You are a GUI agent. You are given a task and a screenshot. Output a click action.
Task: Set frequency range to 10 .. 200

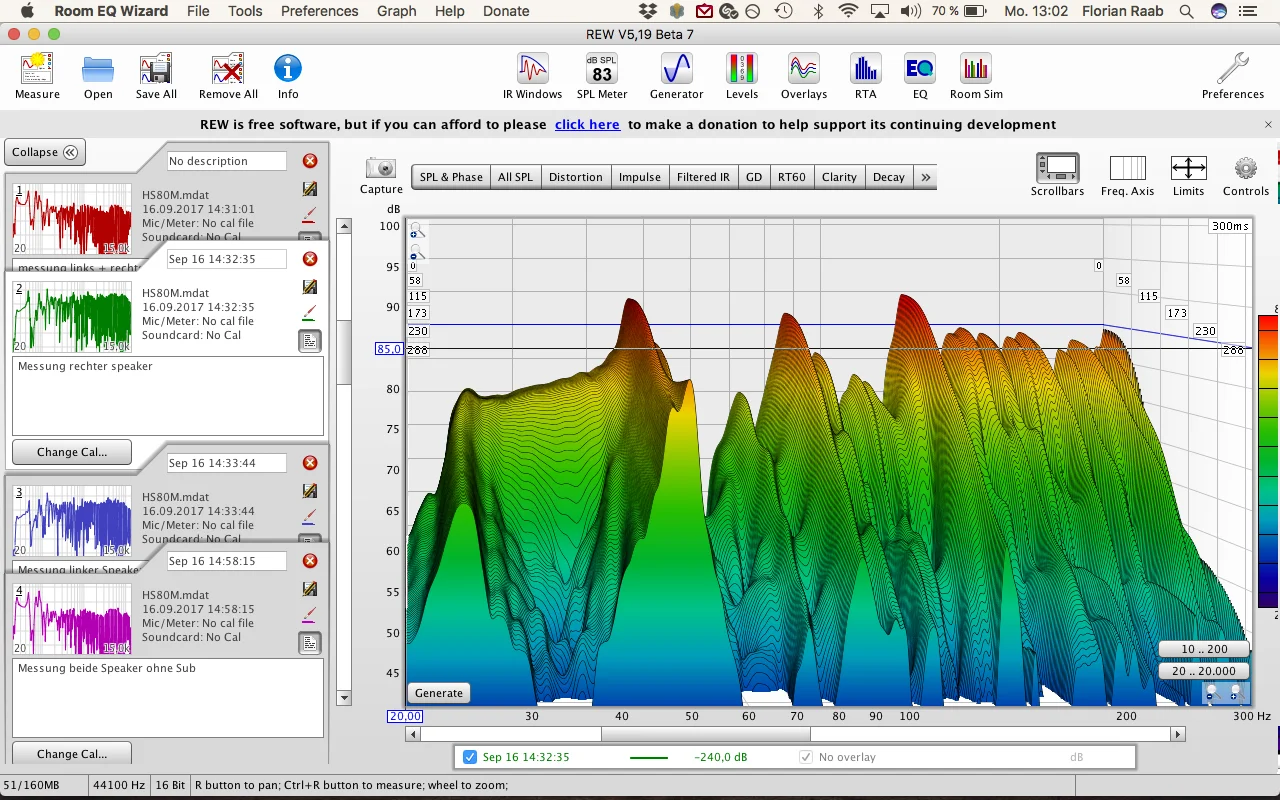tap(1204, 649)
